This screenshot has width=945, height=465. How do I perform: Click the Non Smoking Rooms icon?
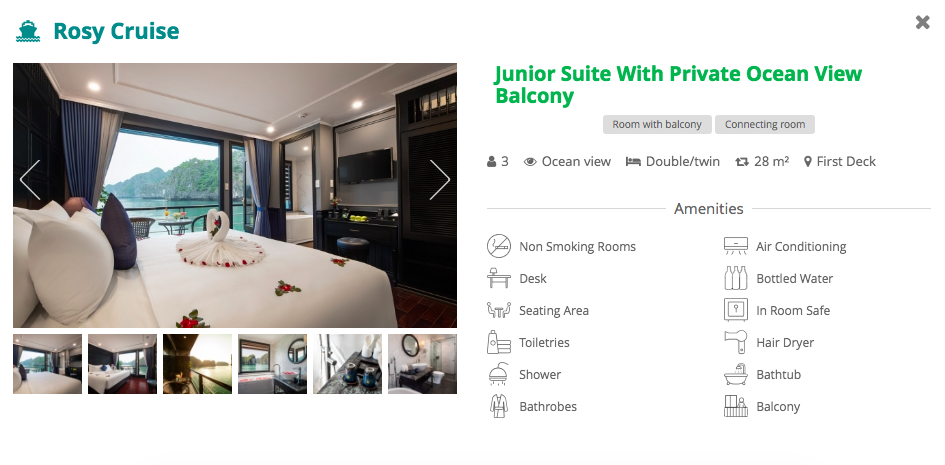coord(498,246)
